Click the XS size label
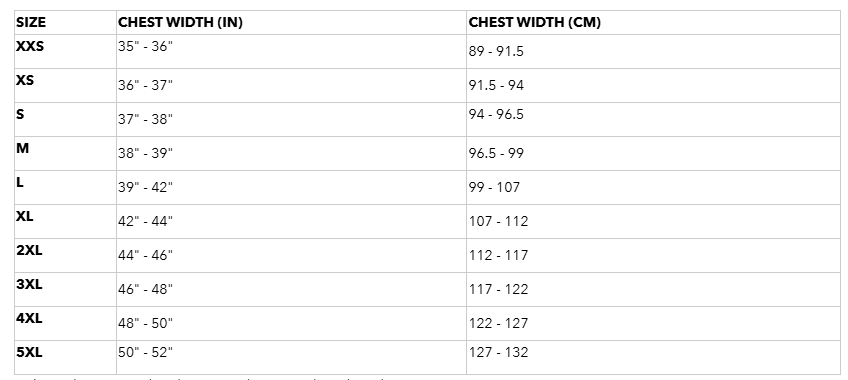 coord(25,81)
